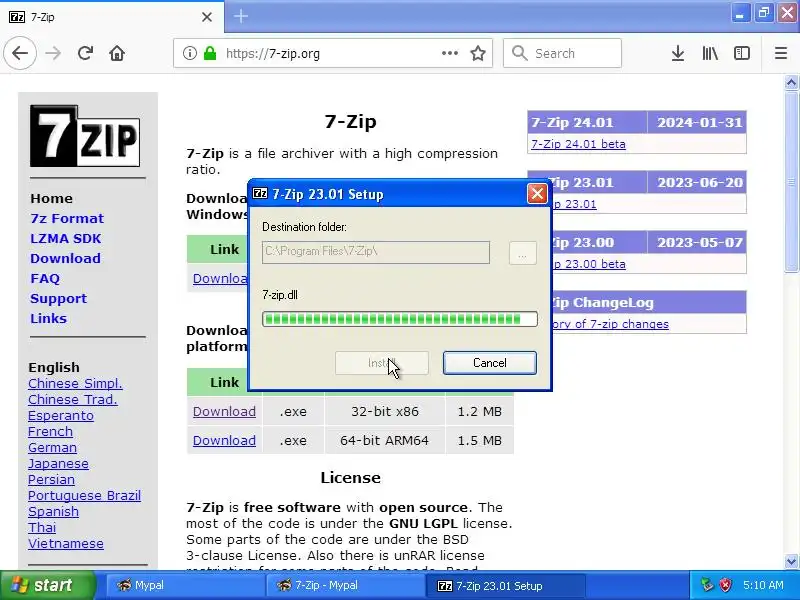
Task: Download the 32-bit x86 .exe
Action: tap(224, 411)
